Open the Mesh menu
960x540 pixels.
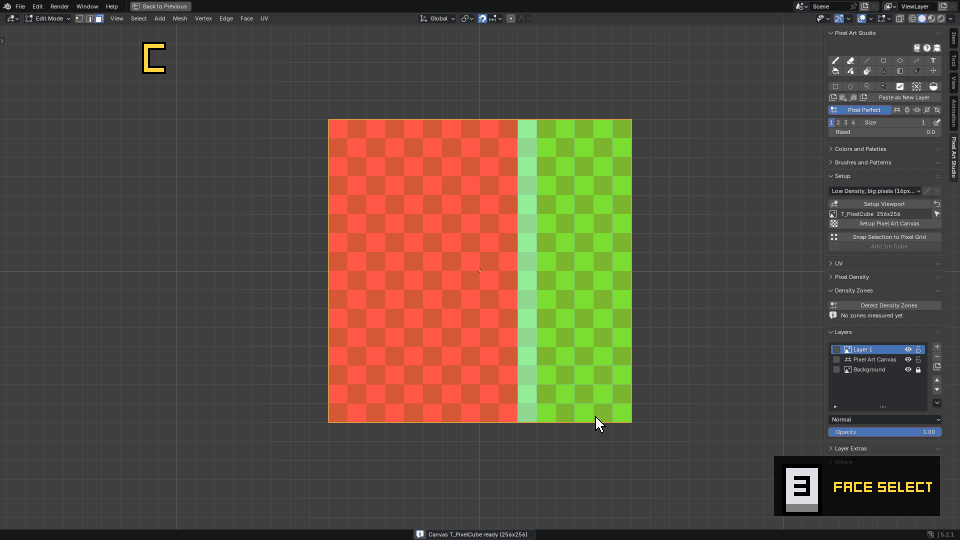[x=180, y=19]
